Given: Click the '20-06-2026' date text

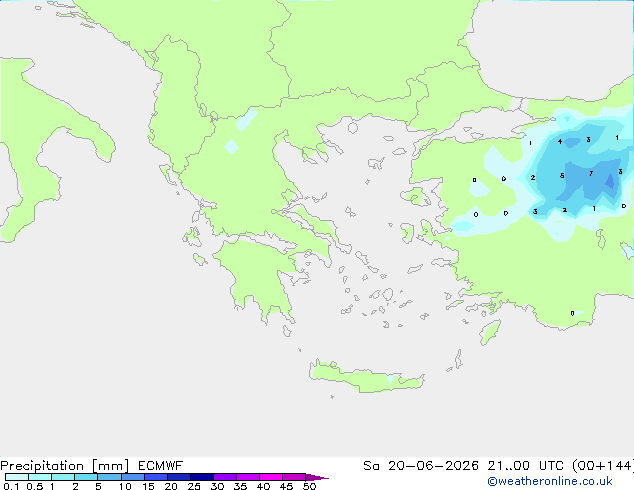Looking at the screenshot, I should [433, 466].
